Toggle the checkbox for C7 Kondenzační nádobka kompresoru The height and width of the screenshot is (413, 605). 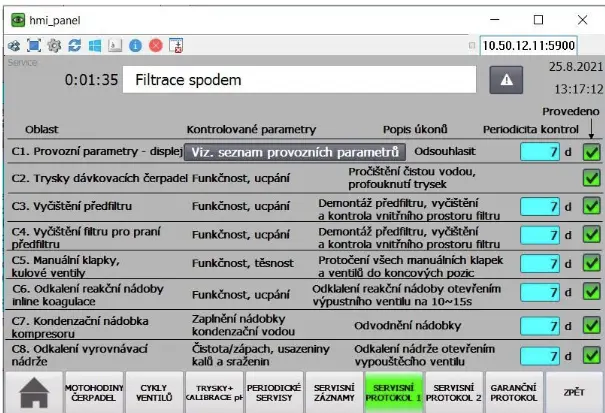pyautogui.click(x=591, y=326)
